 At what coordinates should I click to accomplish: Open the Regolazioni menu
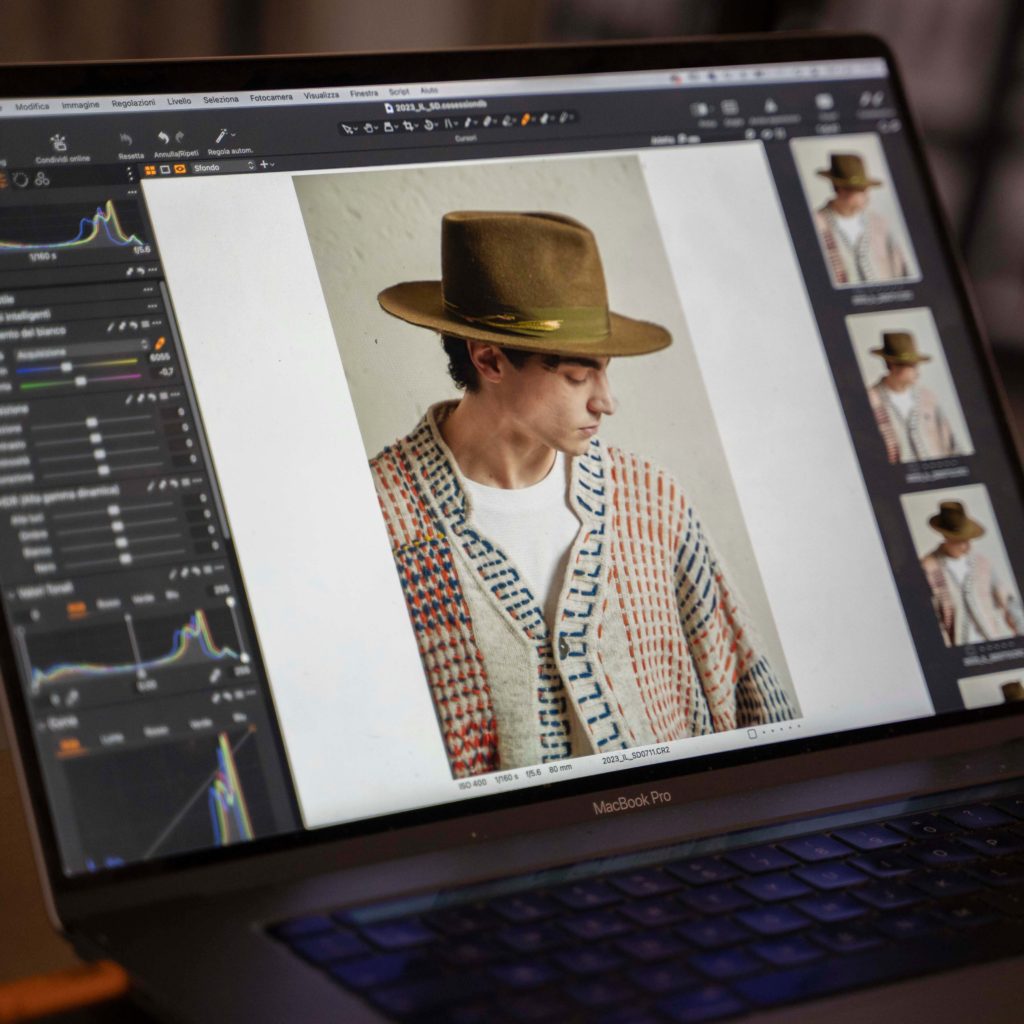pyautogui.click(x=133, y=103)
